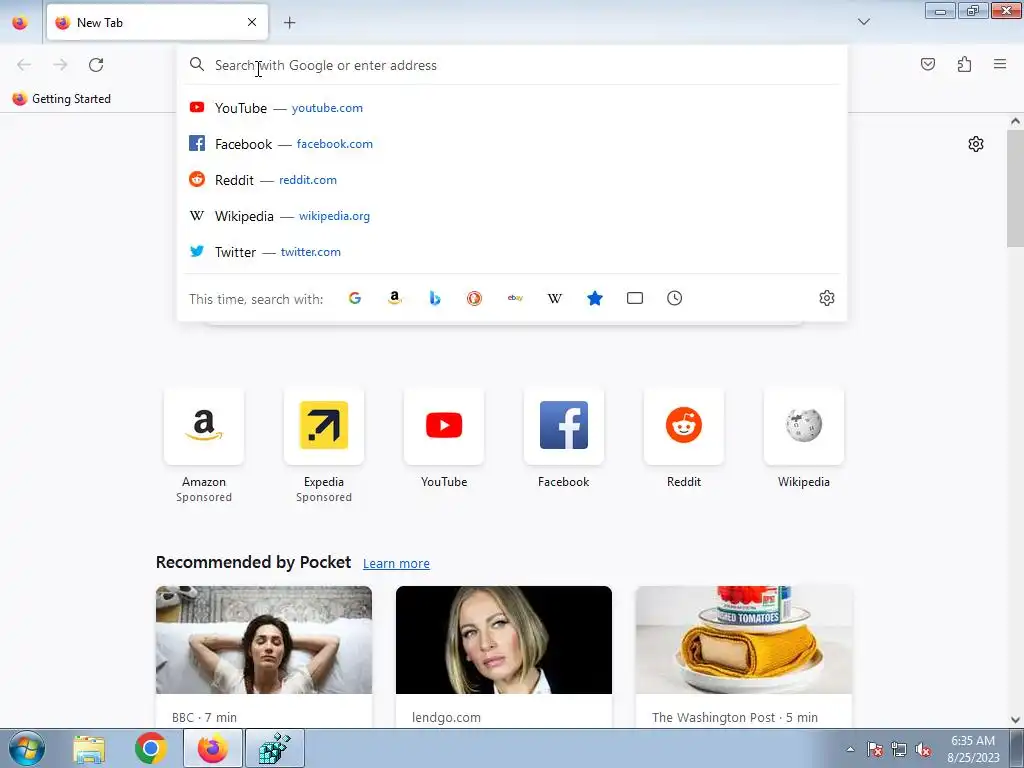Open the cubes application on taskbar
The width and height of the screenshot is (1024, 768).
(x=274, y=748)
